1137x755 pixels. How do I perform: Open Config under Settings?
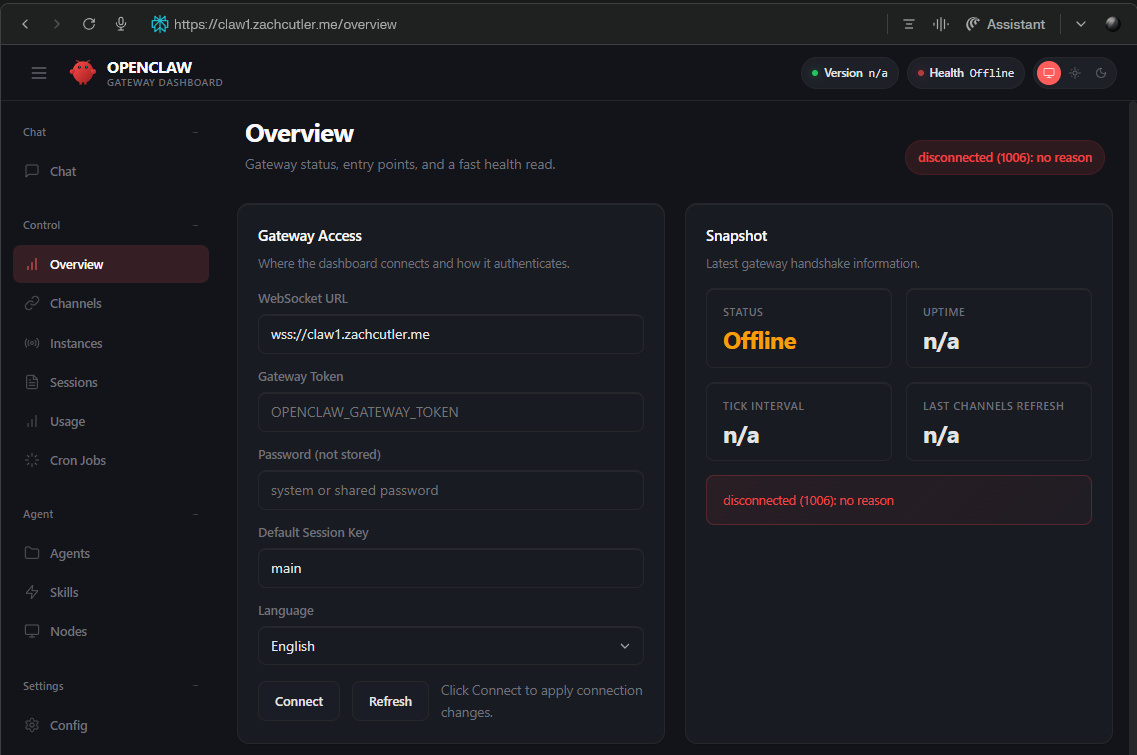pyautogui.click(x=66, y=725)
